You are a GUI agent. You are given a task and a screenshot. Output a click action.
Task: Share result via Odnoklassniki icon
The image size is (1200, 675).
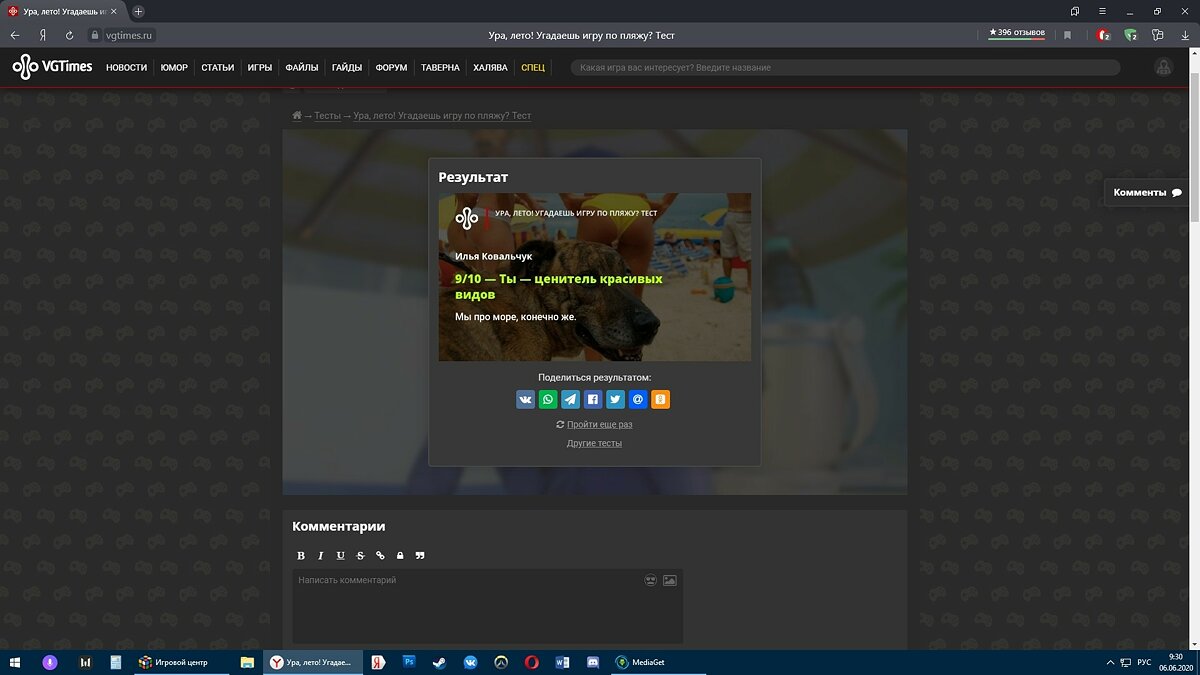pyautogui.click(x=660, y=400)
